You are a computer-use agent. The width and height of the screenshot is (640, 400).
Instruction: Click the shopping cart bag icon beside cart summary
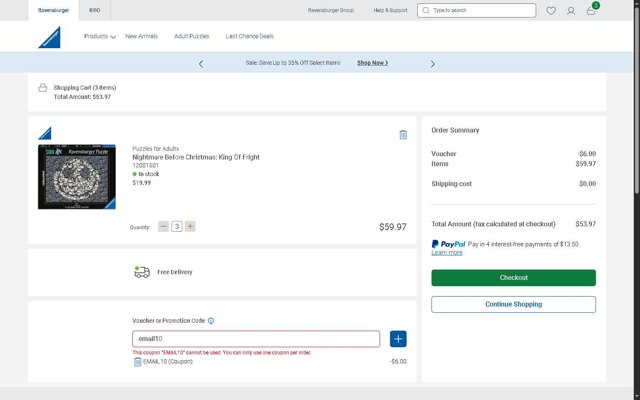click(42, 88)
